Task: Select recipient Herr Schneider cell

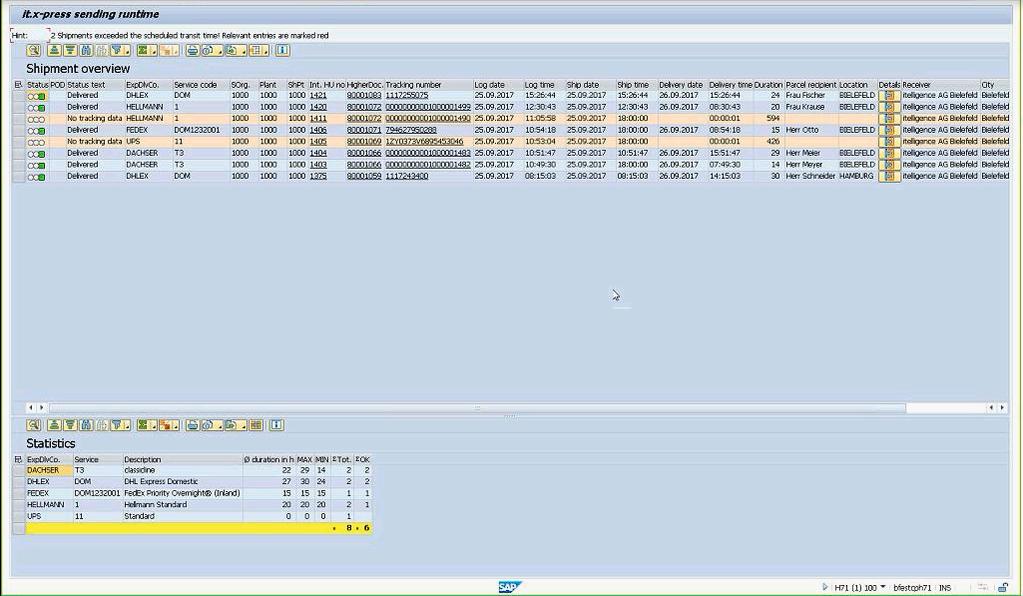Action: [810, 176]
